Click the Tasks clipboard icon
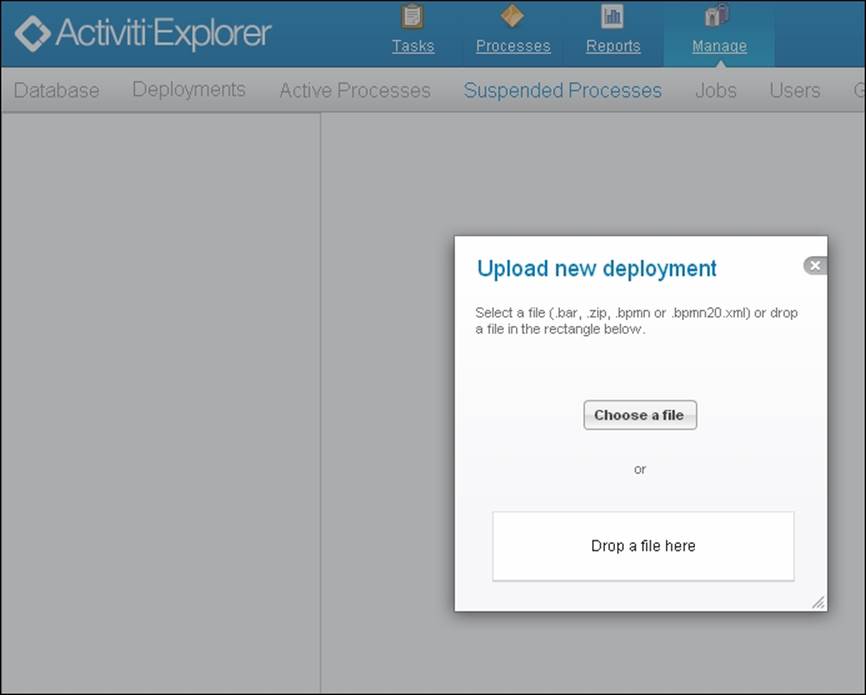 click(x=412, y=17)
